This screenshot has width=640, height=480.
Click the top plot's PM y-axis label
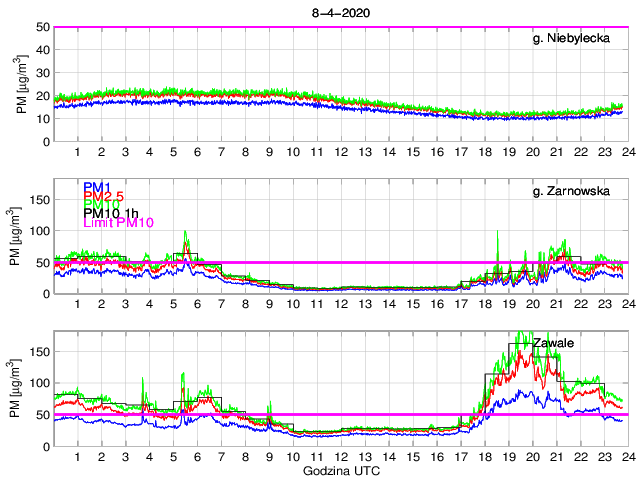pyautogui.click(x=22, y=84)
